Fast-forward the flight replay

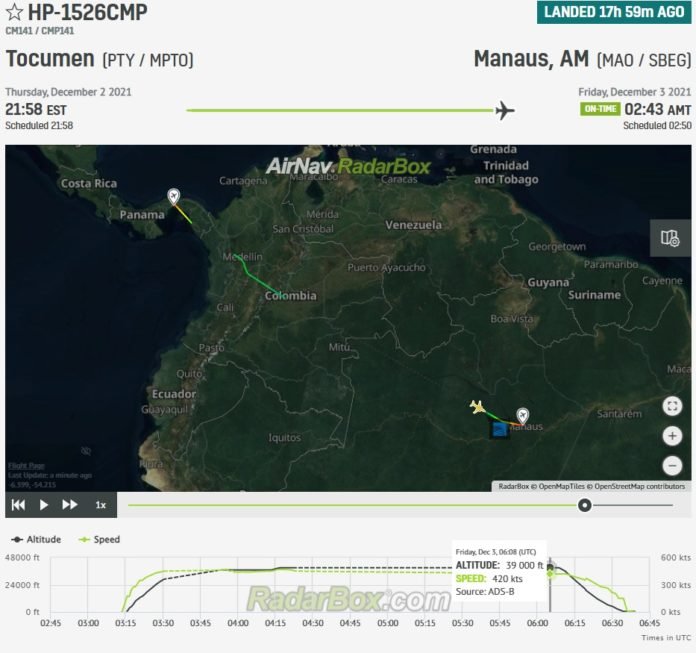(70, 505)
